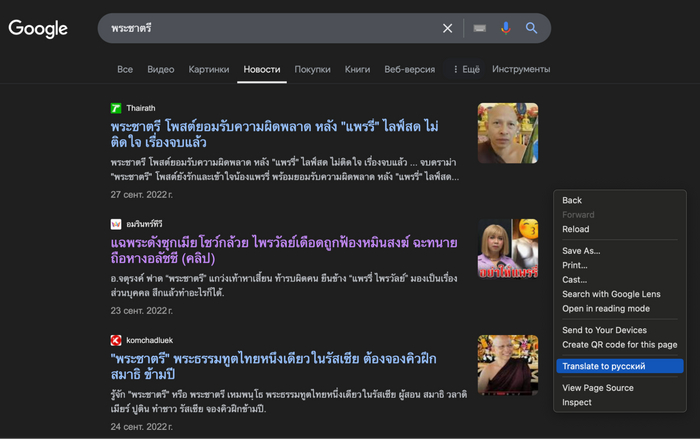Click the komchadluek source favicon

click(x=116, y=340)
